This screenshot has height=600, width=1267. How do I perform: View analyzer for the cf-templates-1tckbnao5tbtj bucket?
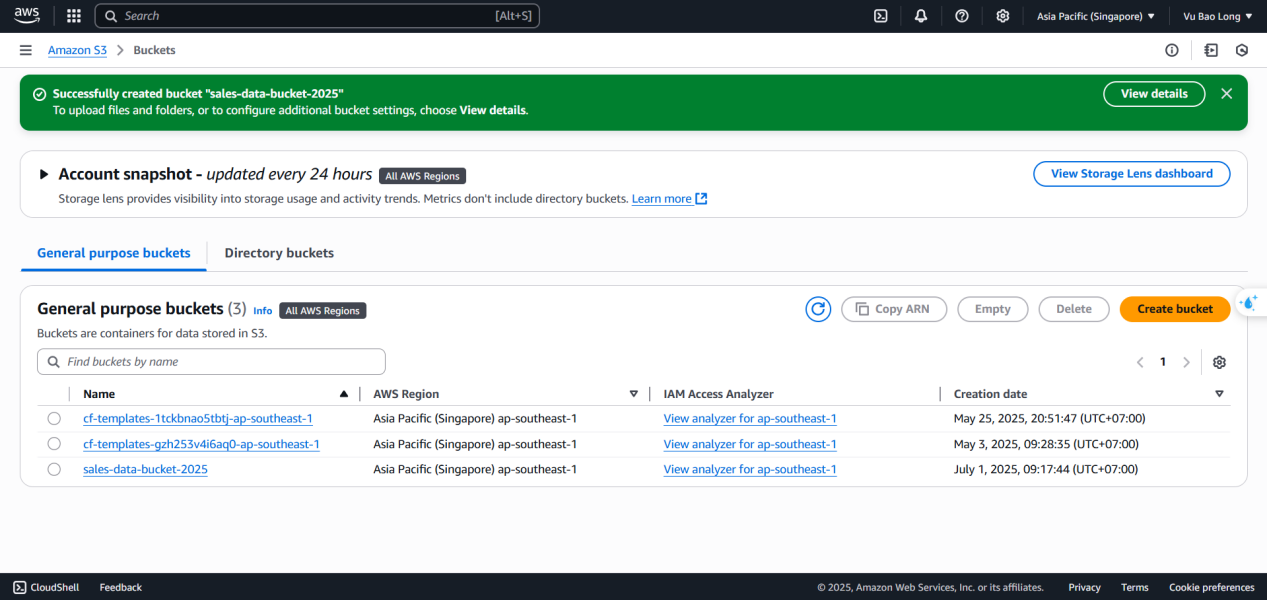tap(750, 419)
